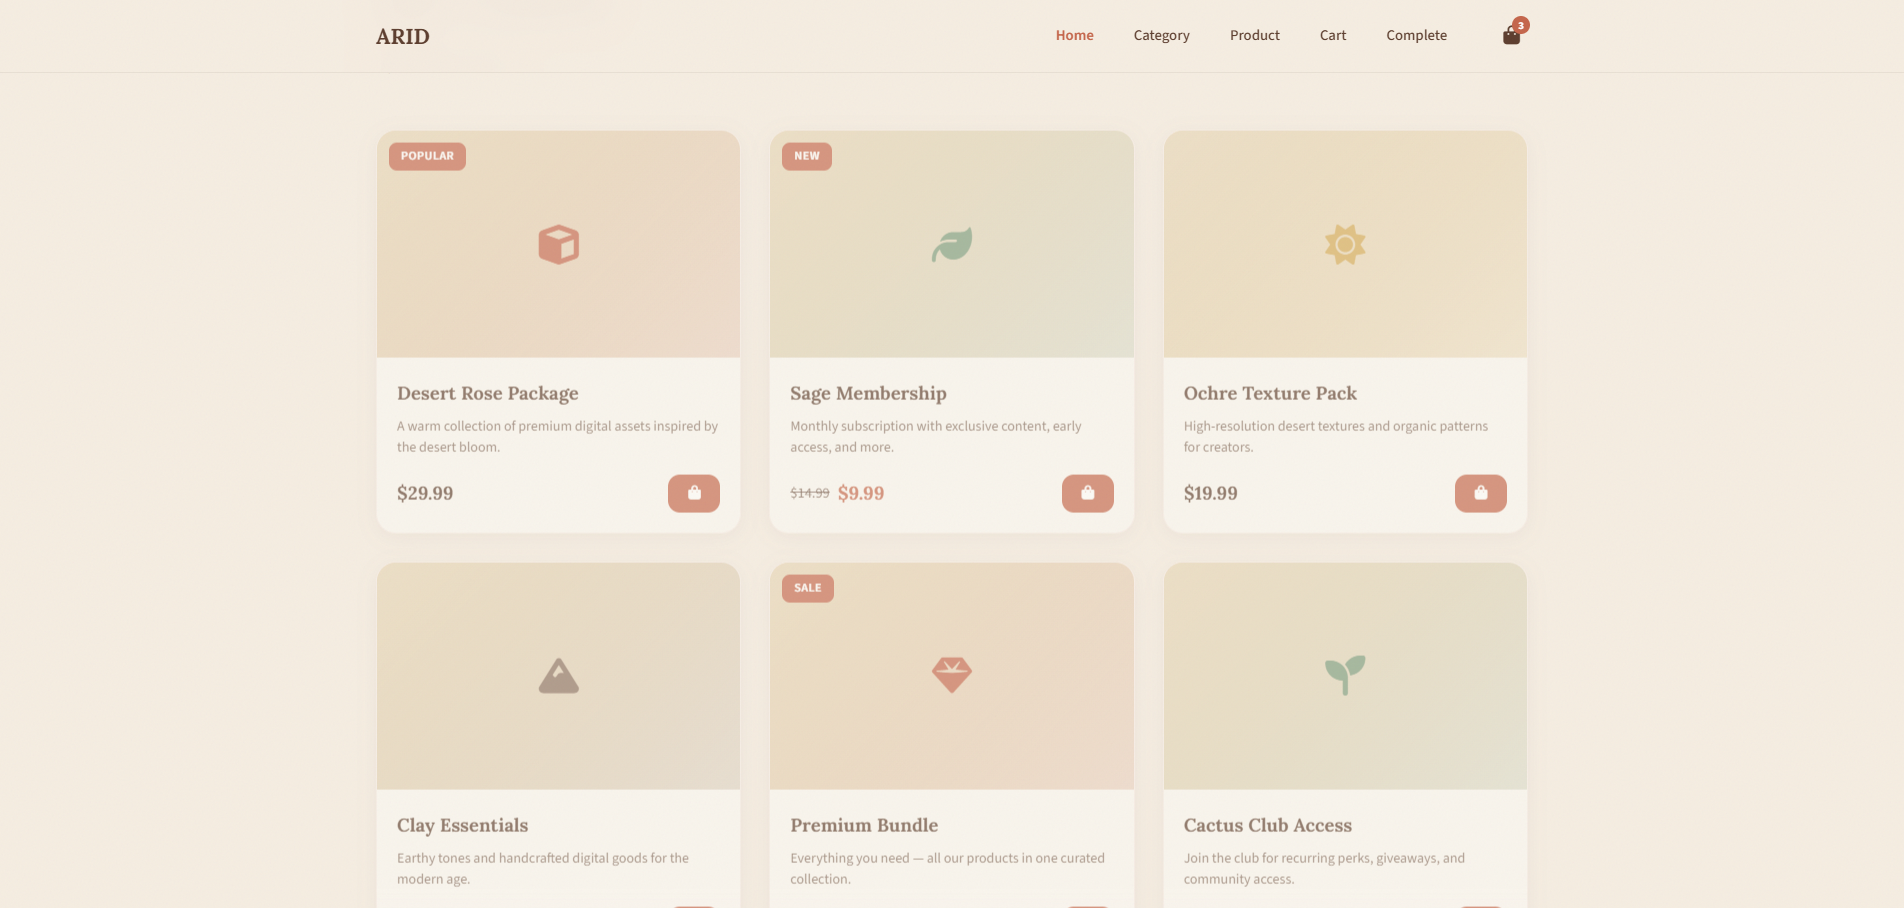Add Sage Membership to cart
Viewport: 1904px width, 908px height.
(x=1088, y=493)
